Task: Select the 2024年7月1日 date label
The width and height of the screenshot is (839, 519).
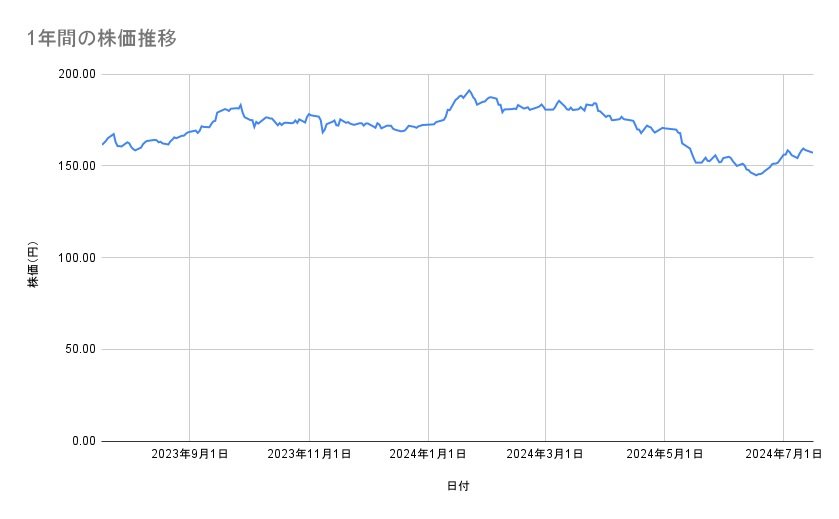Action: (783, 454)
